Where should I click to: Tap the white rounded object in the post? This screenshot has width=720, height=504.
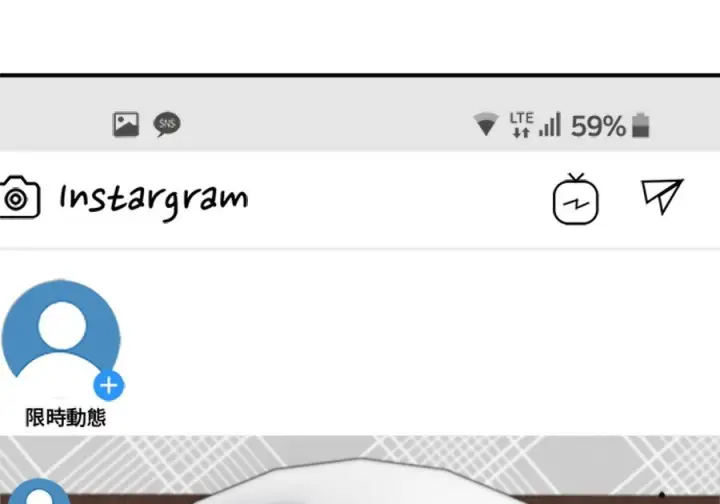(x=358, y=481)
